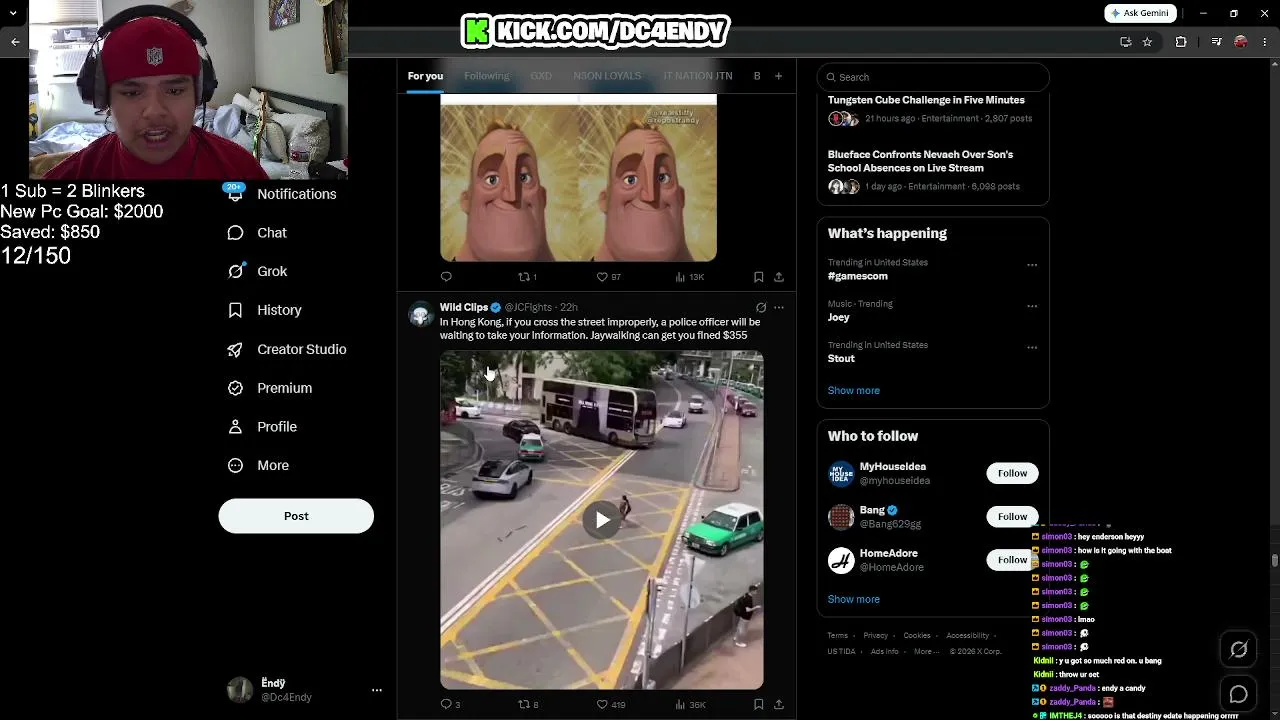Open the IT NATION JTN tab

click(x=698, y=76)
